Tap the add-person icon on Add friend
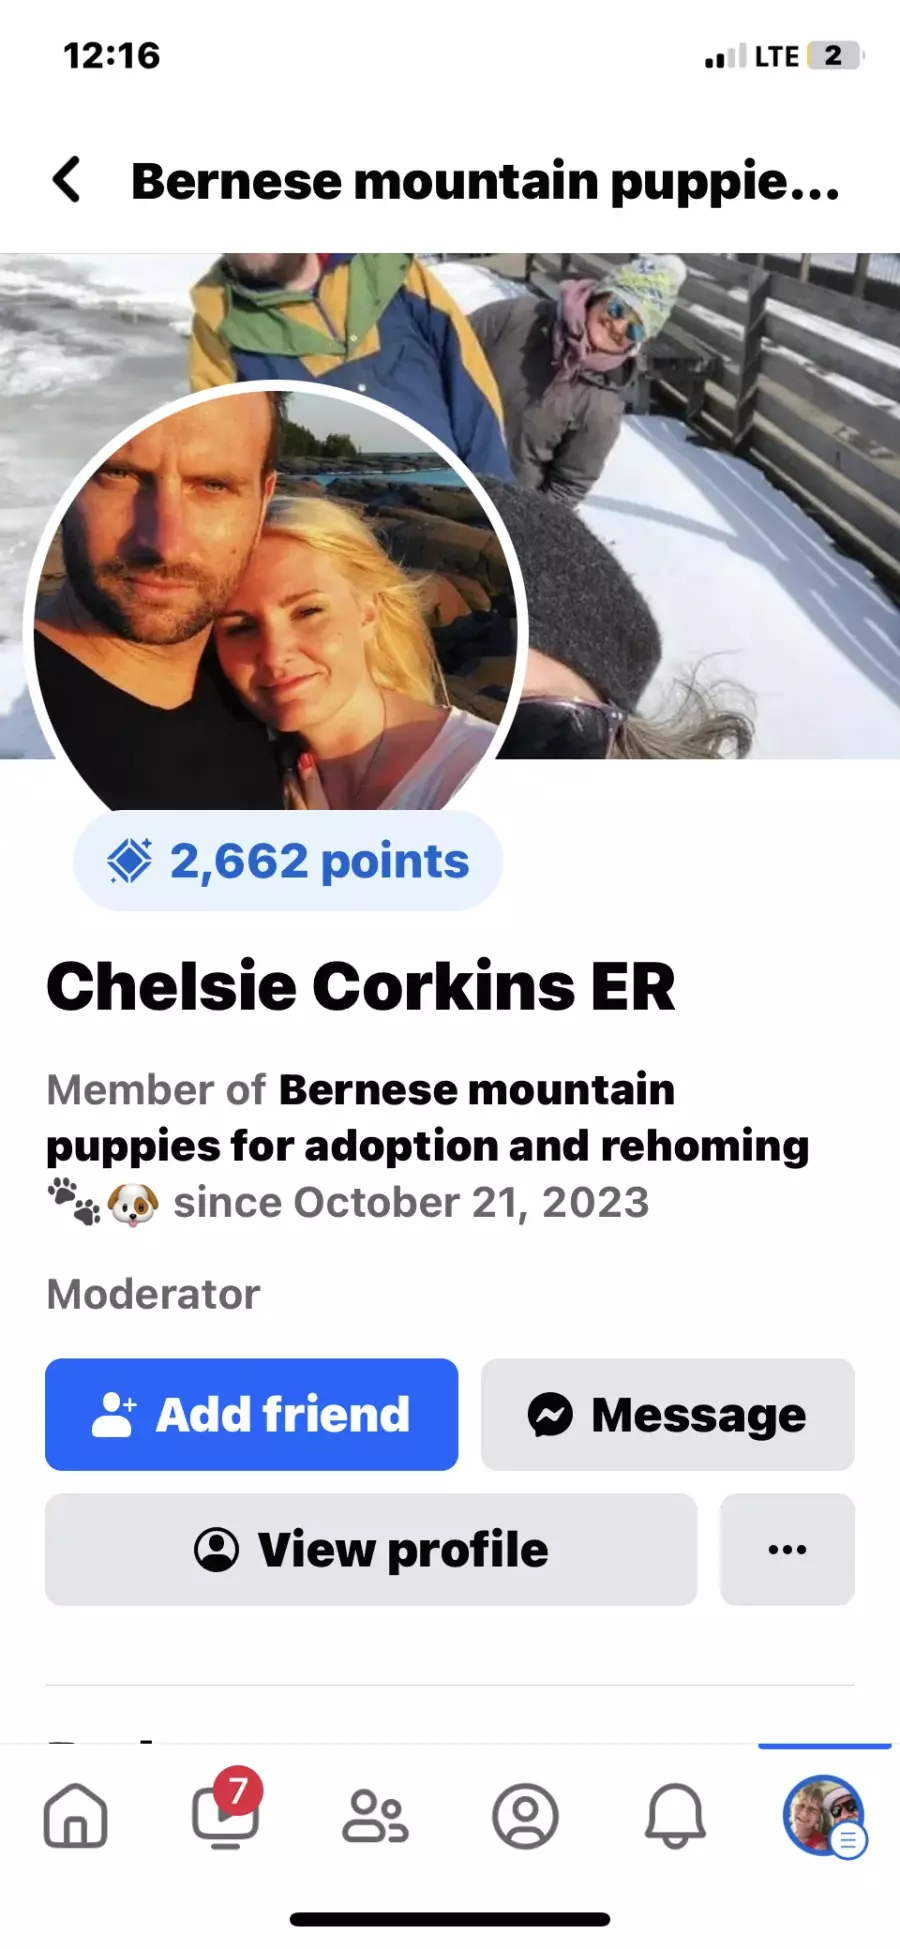 tap(113, 1414)
